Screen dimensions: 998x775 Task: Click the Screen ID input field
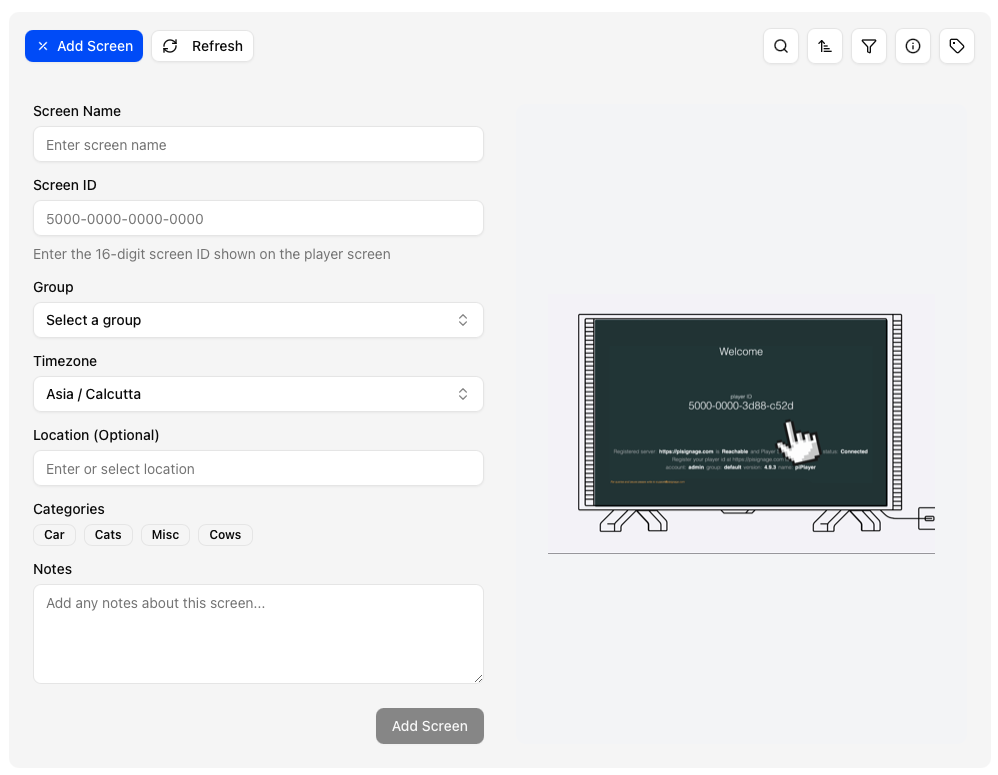pyautogui.click(x=258, y=218)
